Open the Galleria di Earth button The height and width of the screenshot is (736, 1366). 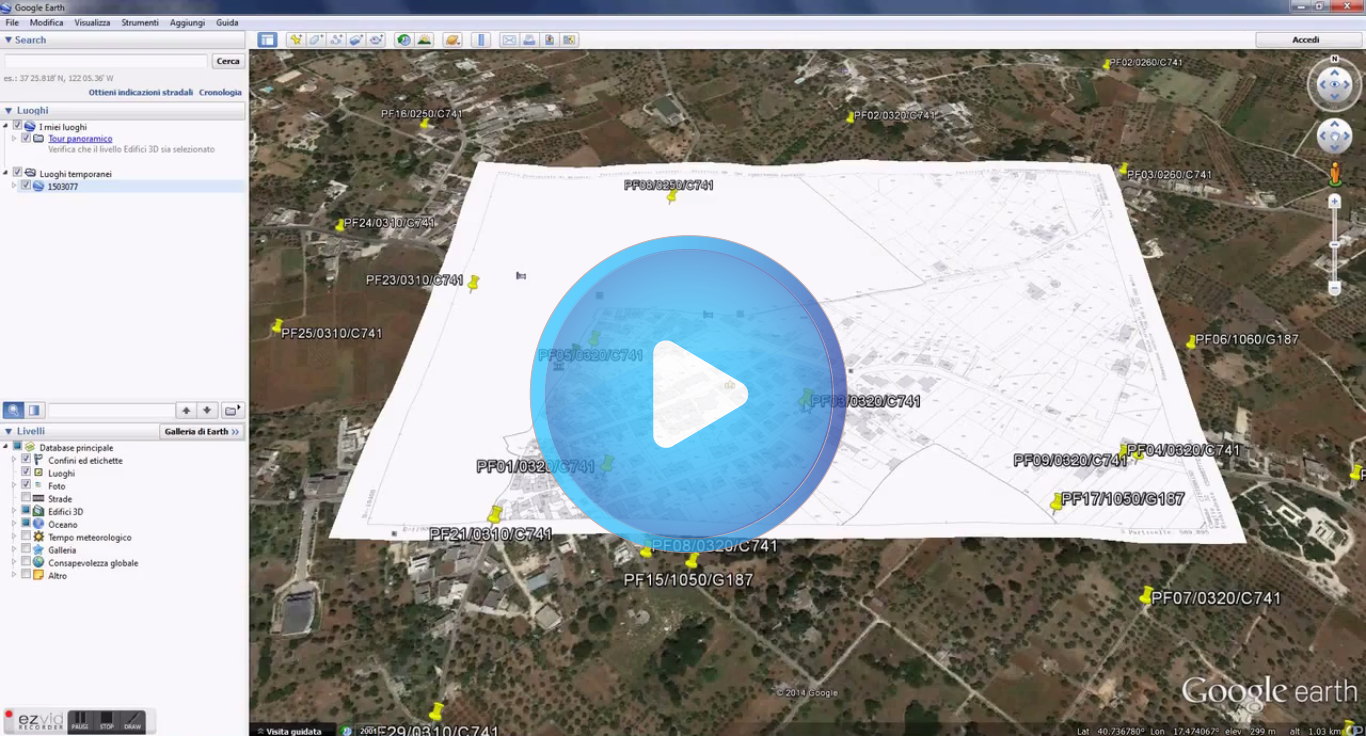point(202,431)
